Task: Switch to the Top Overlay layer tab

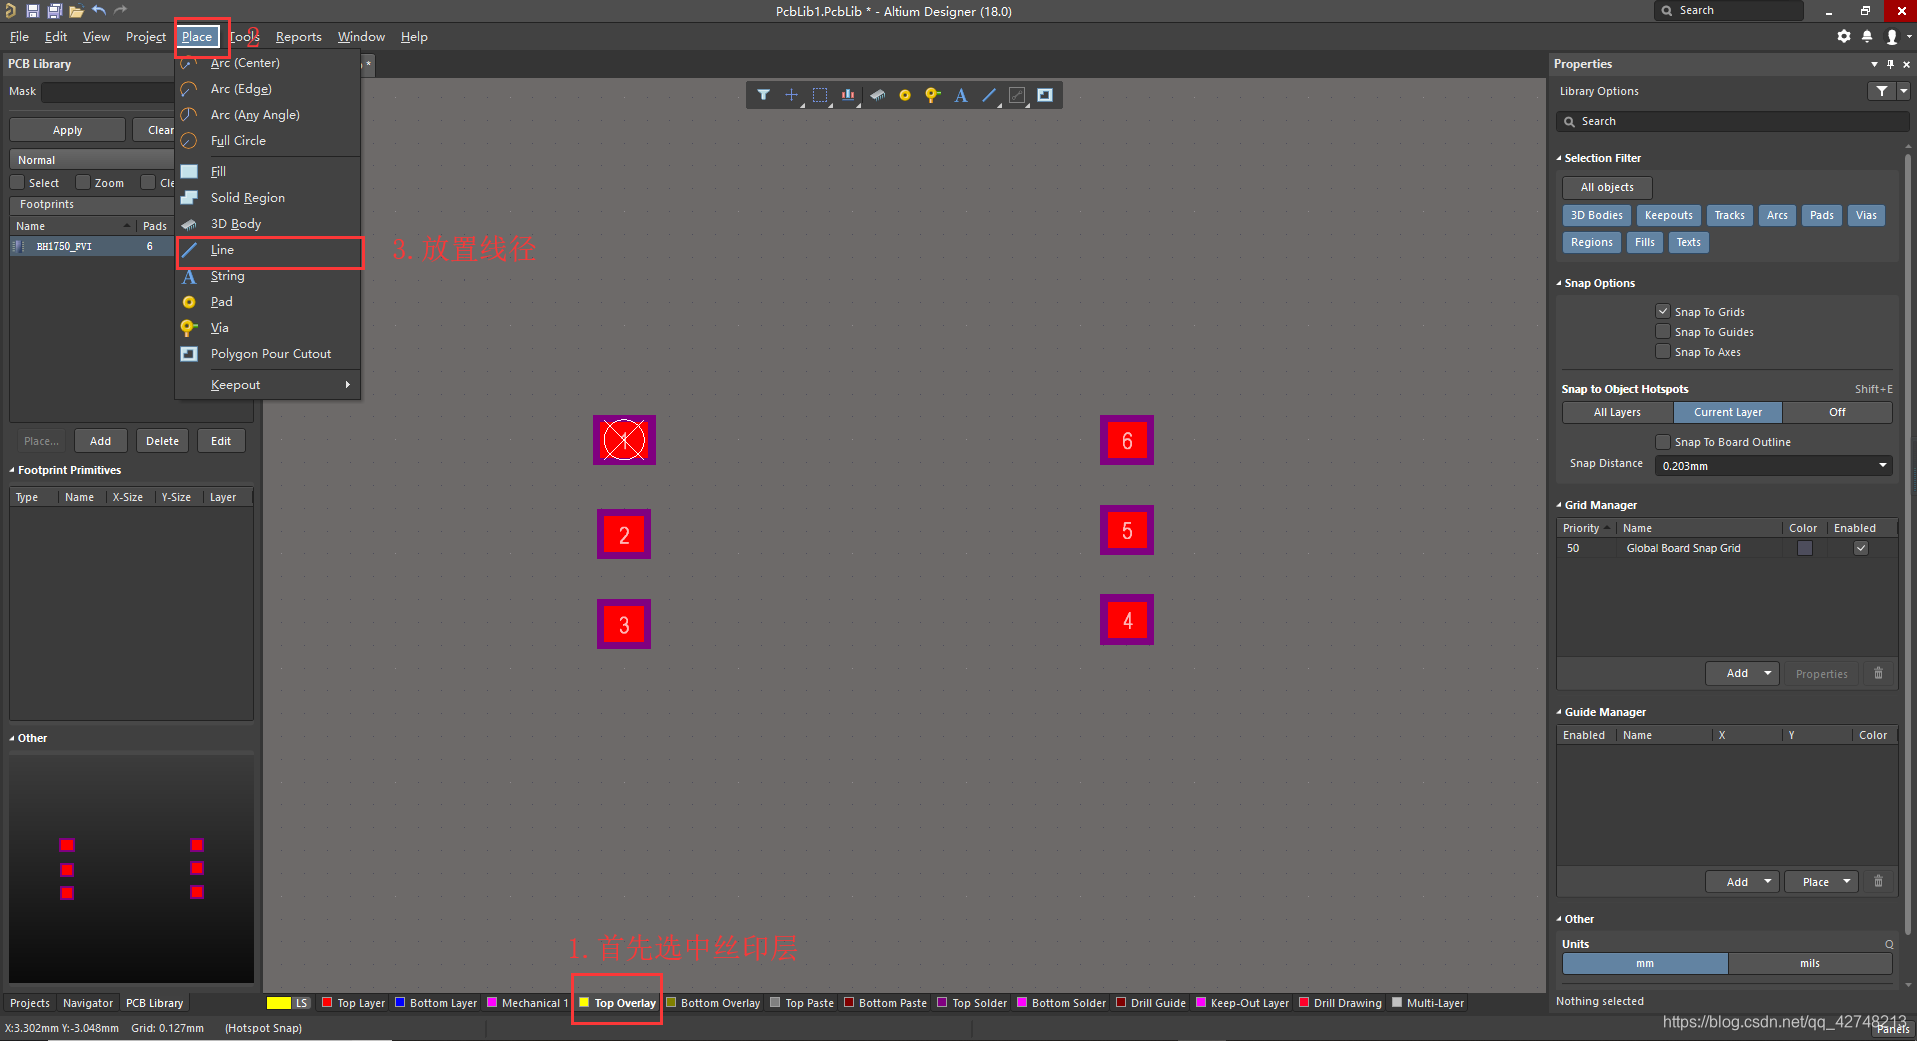Action: [x=624, y=1003]
